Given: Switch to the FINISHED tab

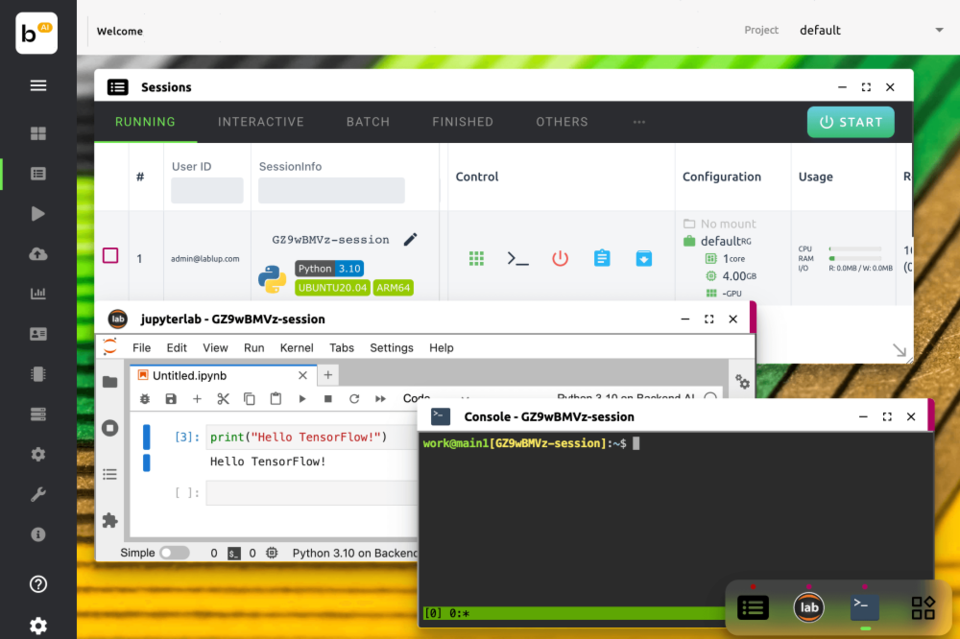Looking at the screenshot, I should tap(462, 122).
